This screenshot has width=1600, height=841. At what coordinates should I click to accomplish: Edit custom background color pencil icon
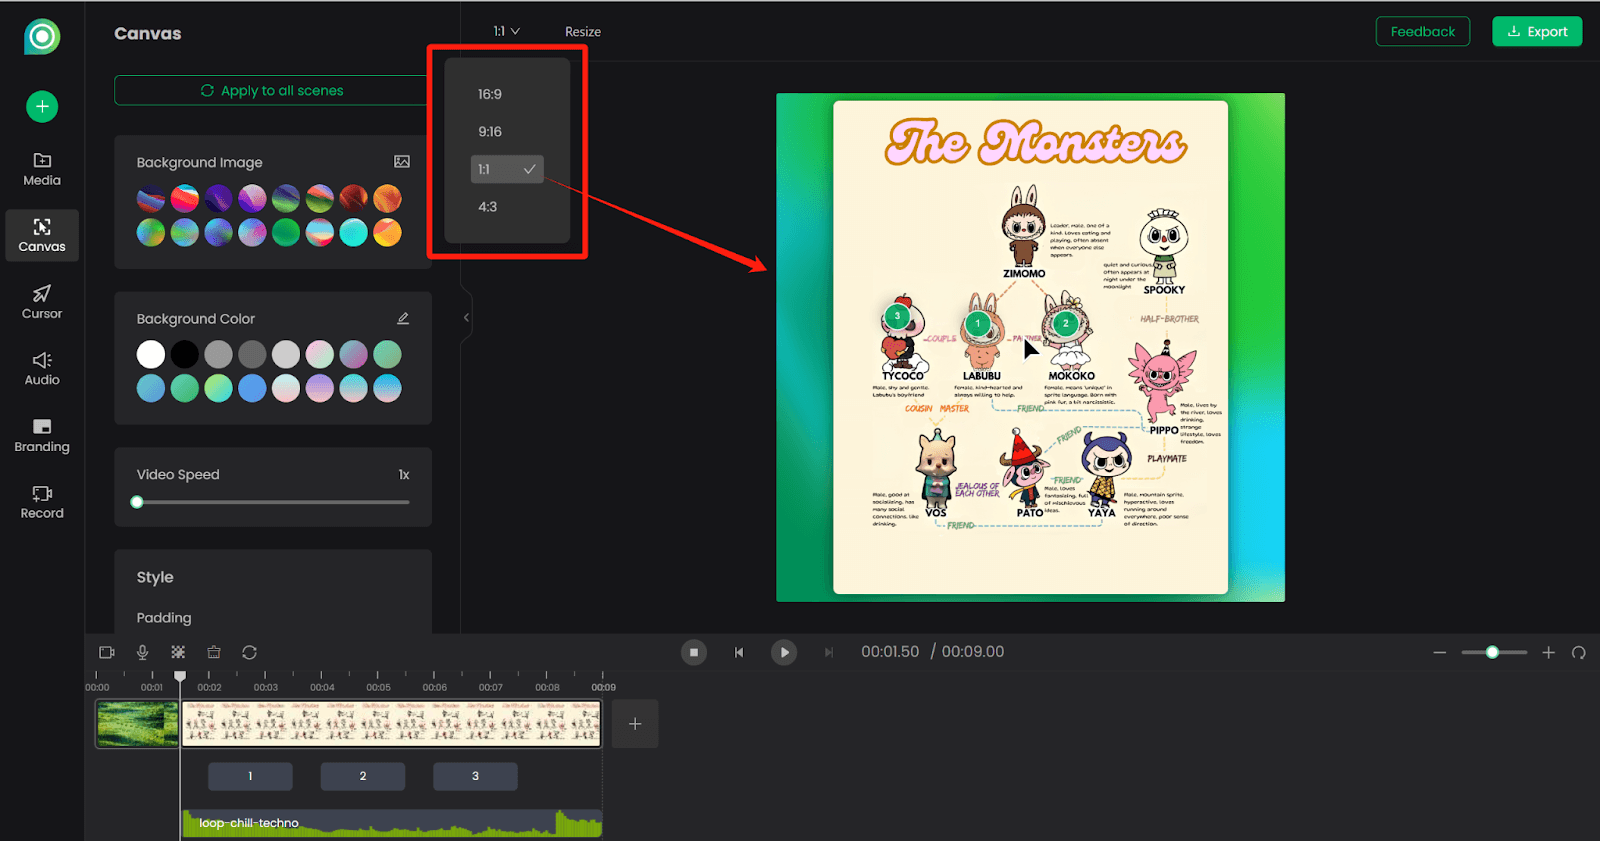click(x=403, y=318)
